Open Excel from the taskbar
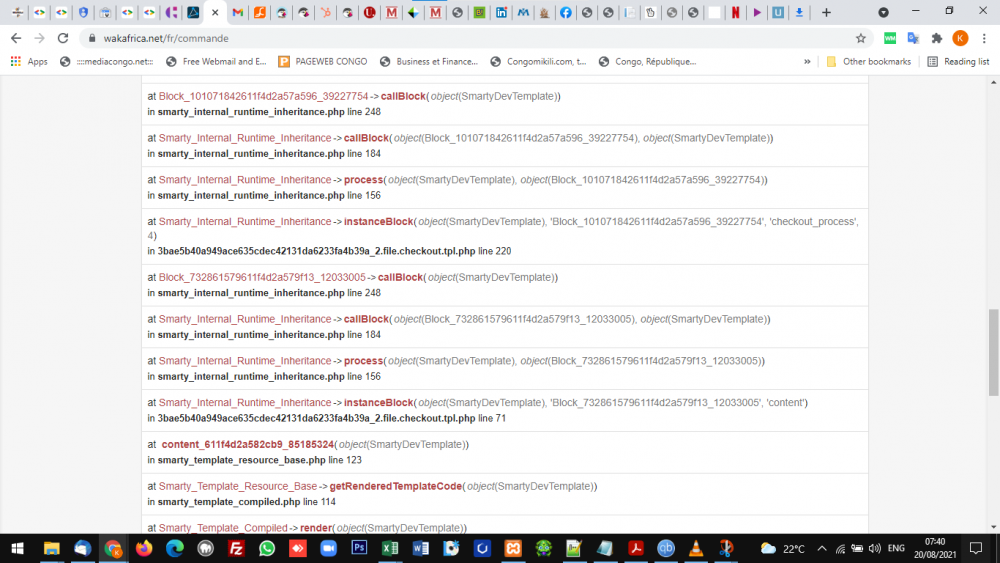Image resolution: width=1000 pixels, height=563 pixels. click(390, 548)
